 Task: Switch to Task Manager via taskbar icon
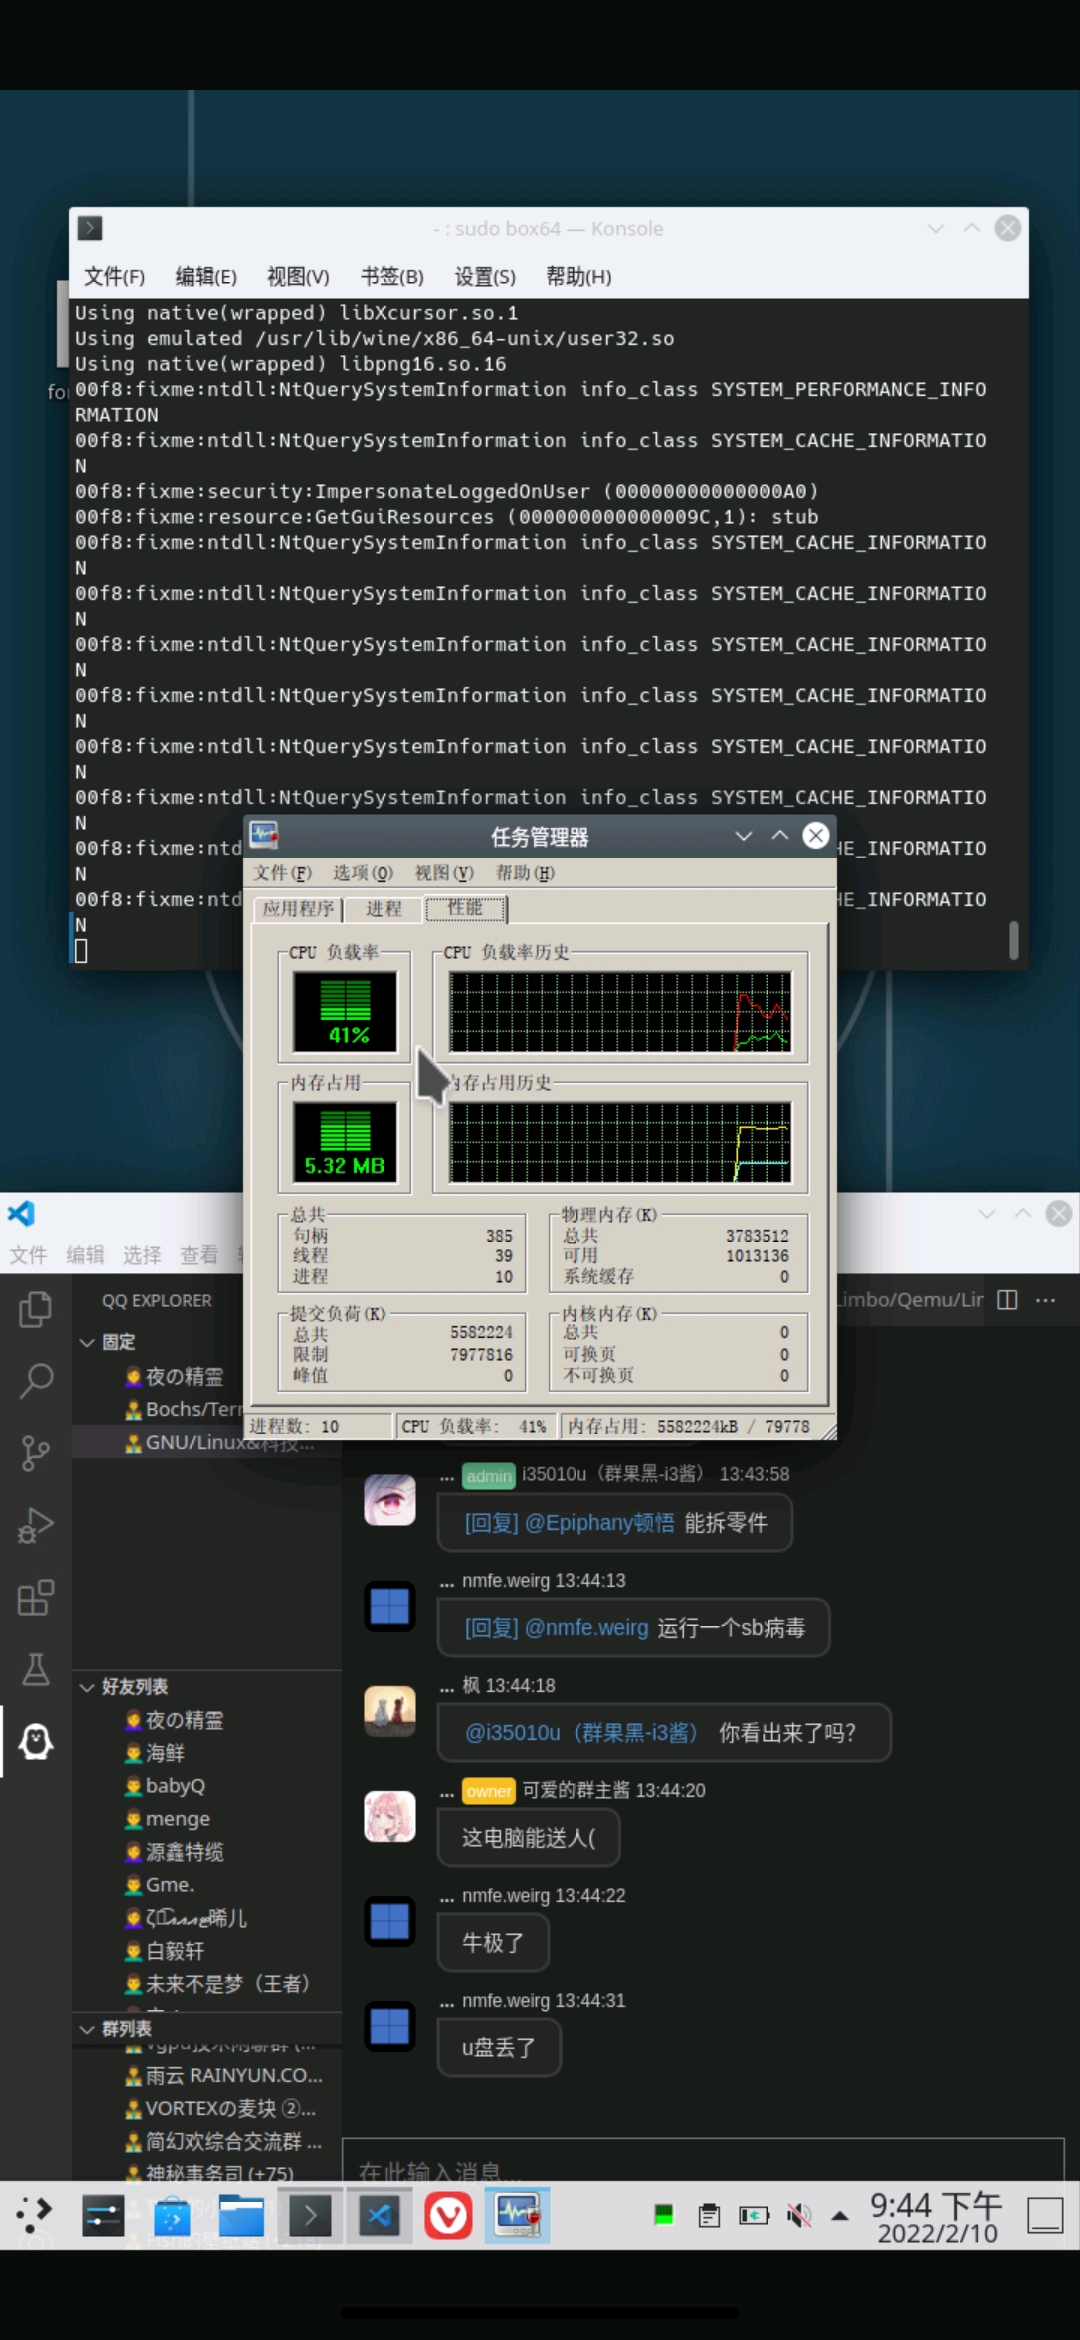coord(517,2216)
